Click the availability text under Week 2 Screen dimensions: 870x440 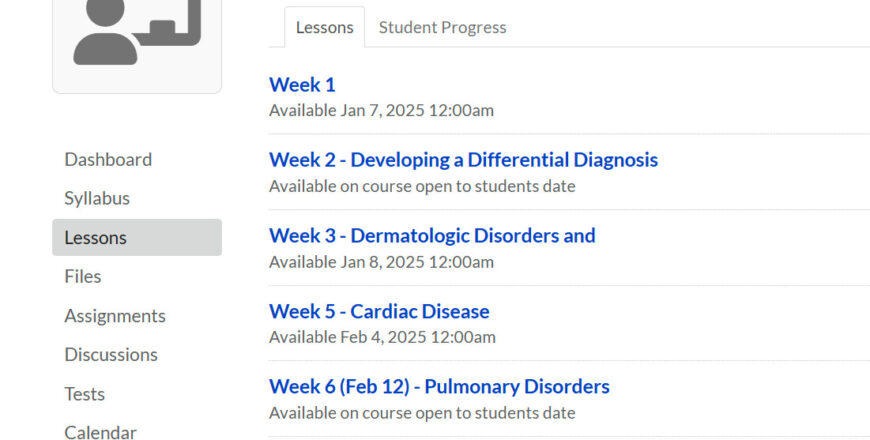pyautogui.click(x=422, y=186)
